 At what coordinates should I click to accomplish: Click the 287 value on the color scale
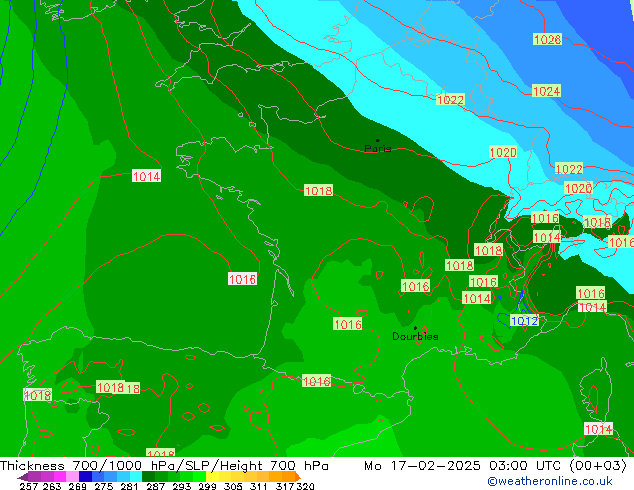point(155,486)
